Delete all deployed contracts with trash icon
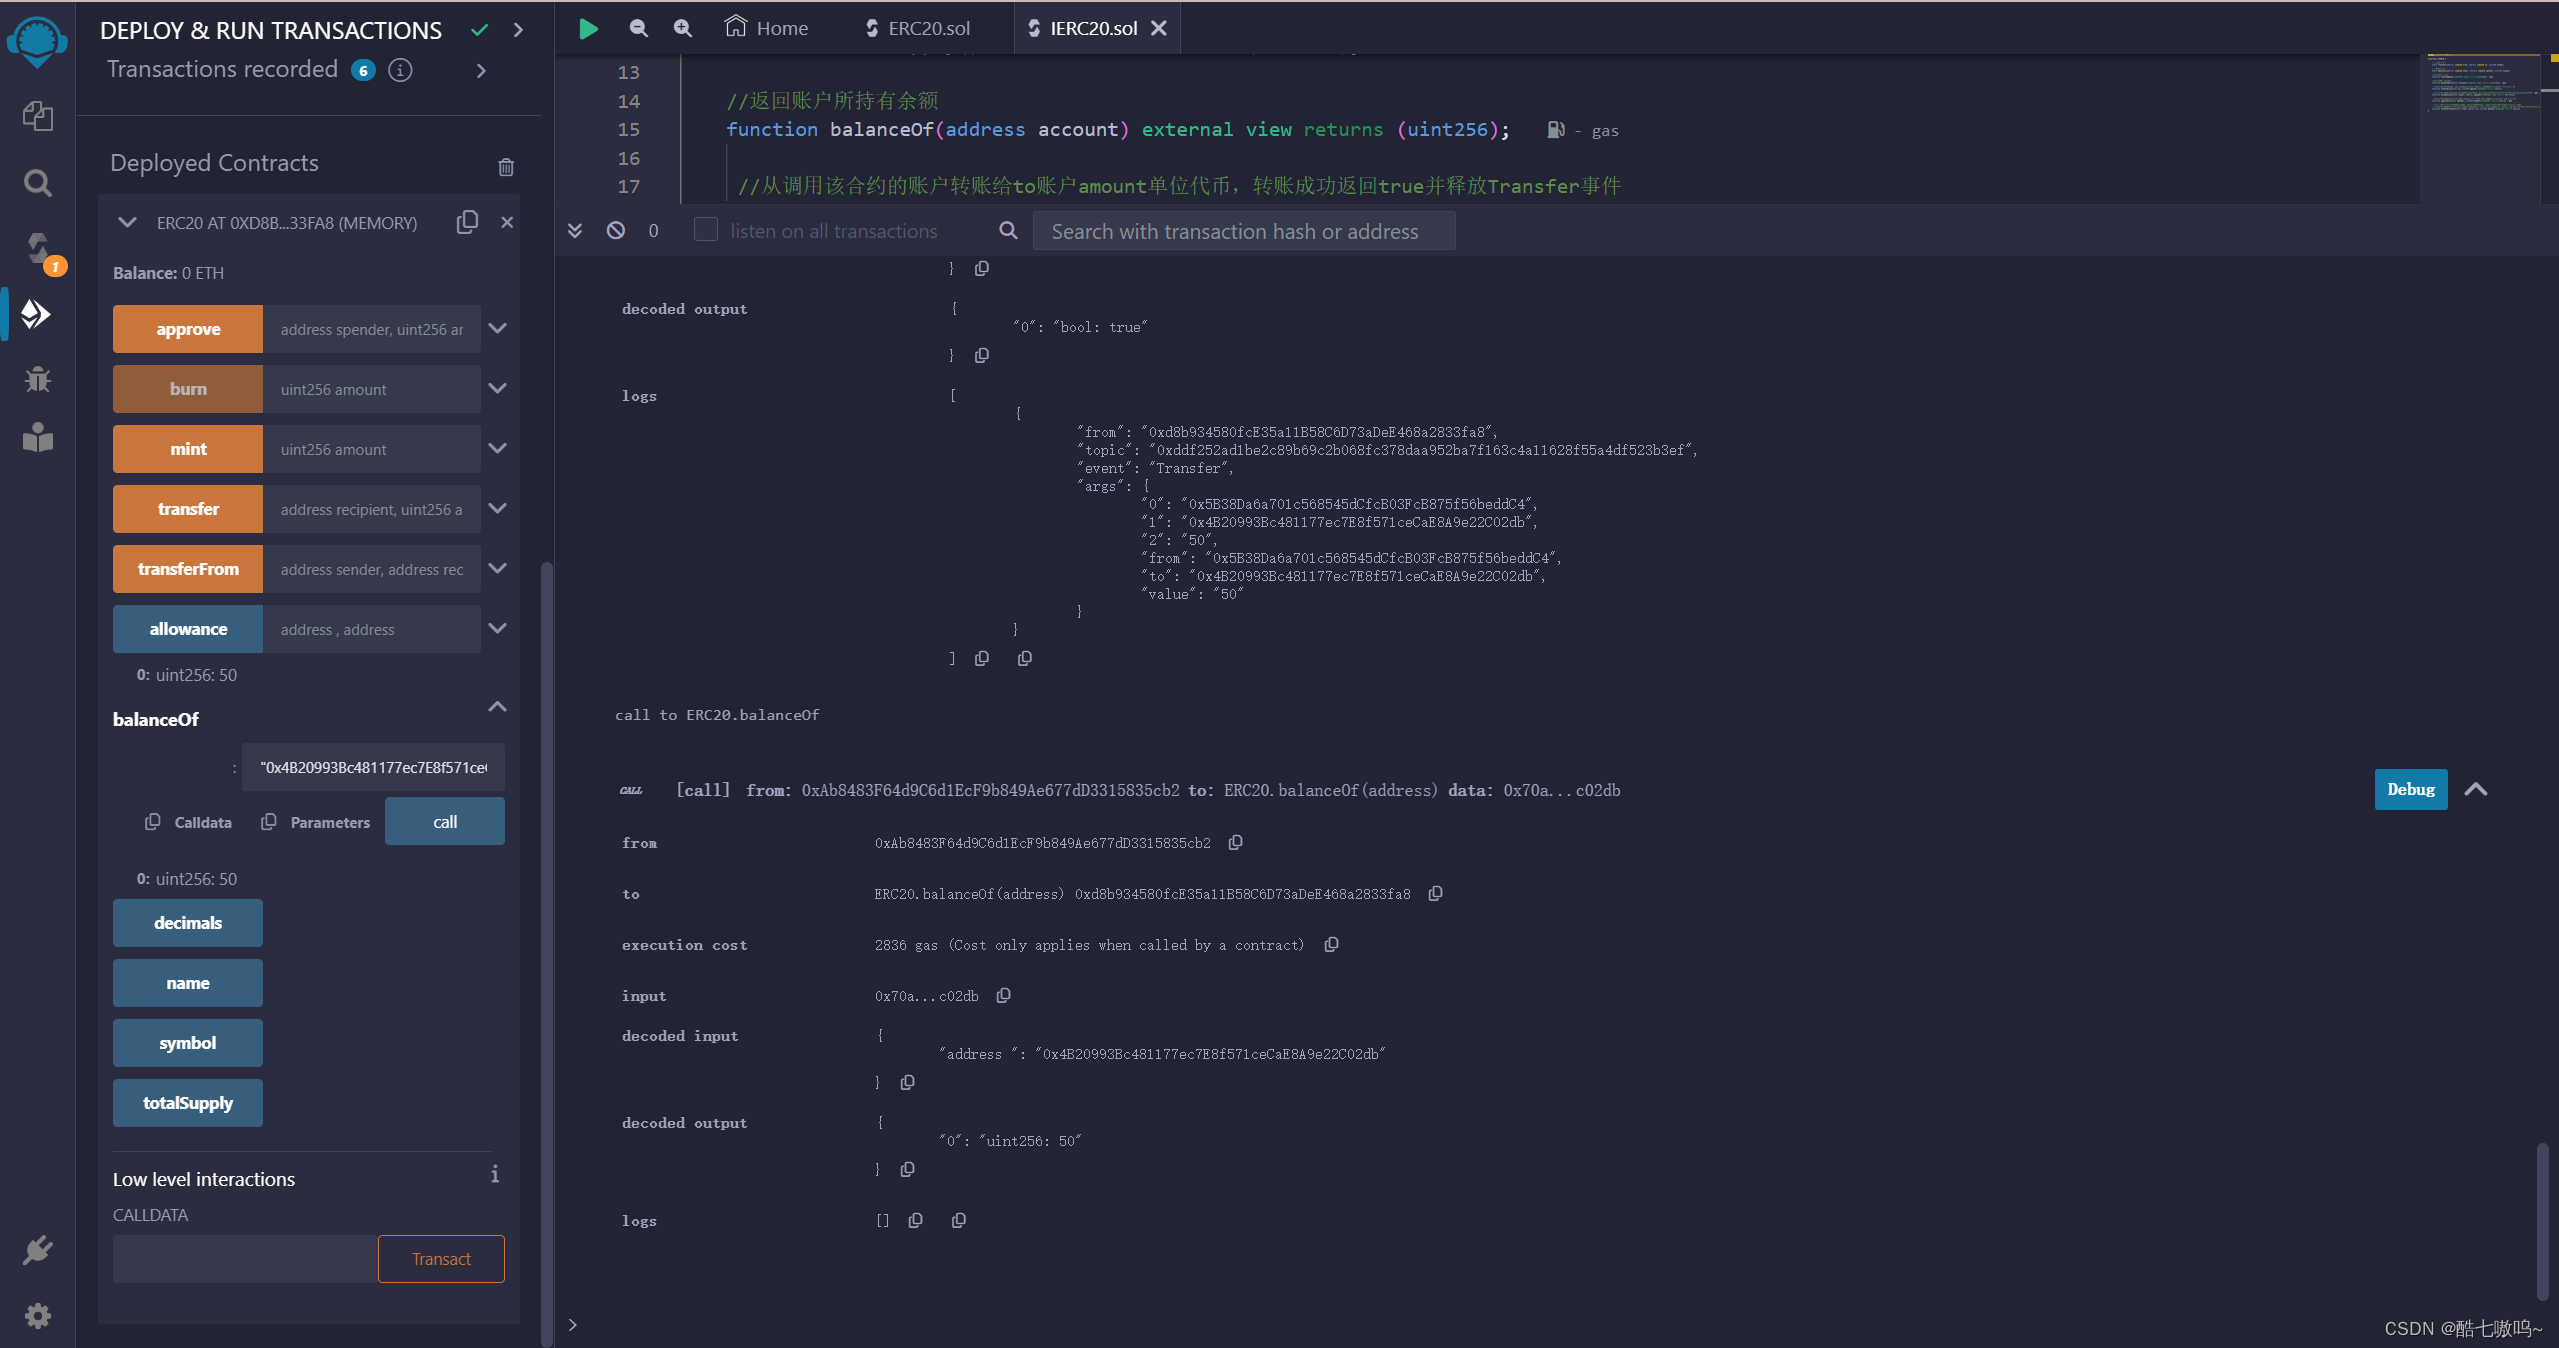This screenshot has height=1348, width=2559. click(x=506, y=167)
